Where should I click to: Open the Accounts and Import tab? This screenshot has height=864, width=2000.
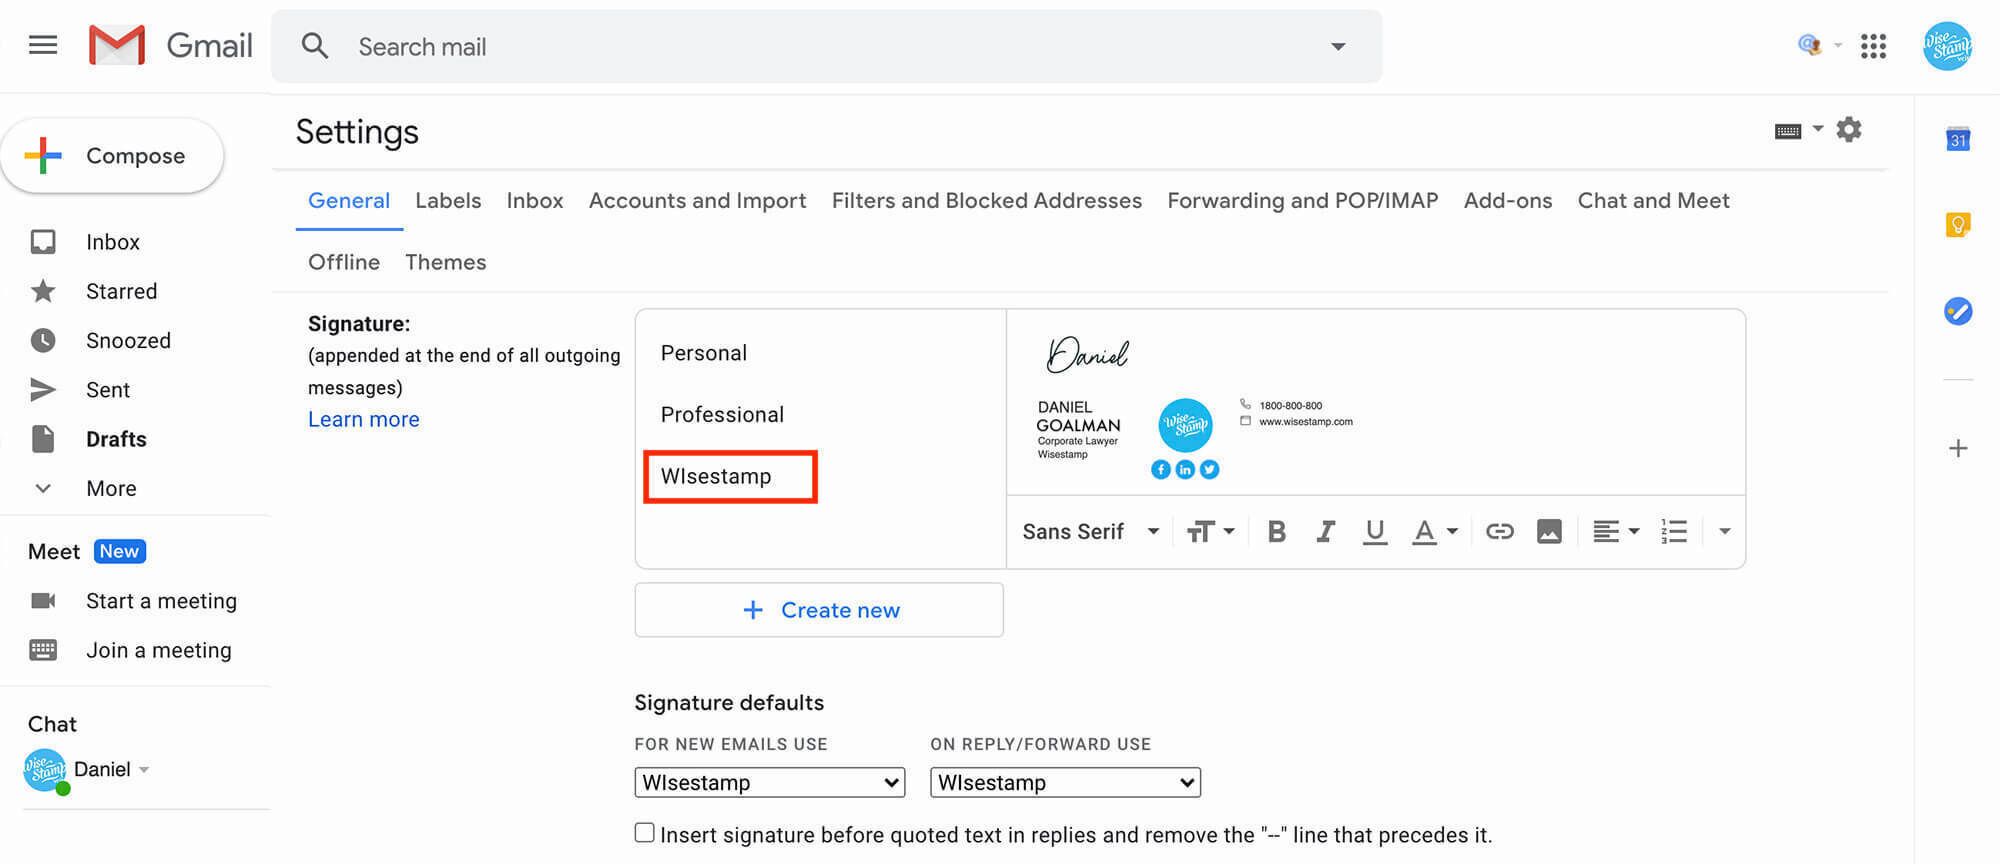tap(697, 200)
